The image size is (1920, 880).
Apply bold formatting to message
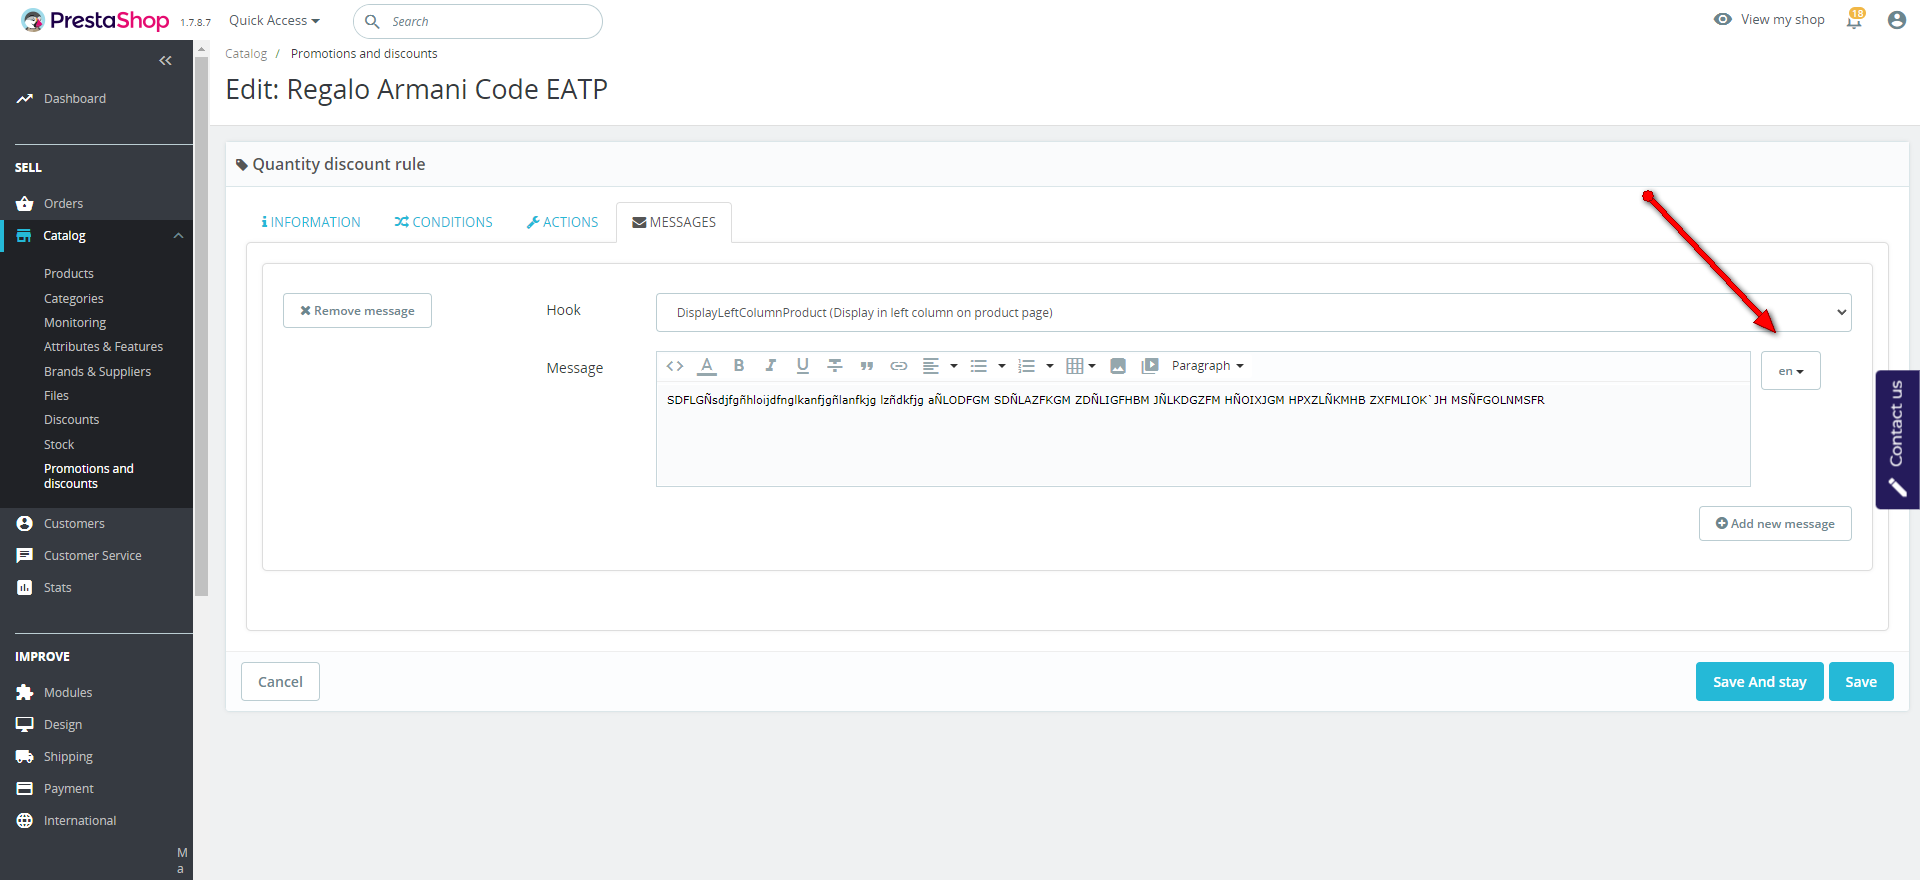click(739, 366)
